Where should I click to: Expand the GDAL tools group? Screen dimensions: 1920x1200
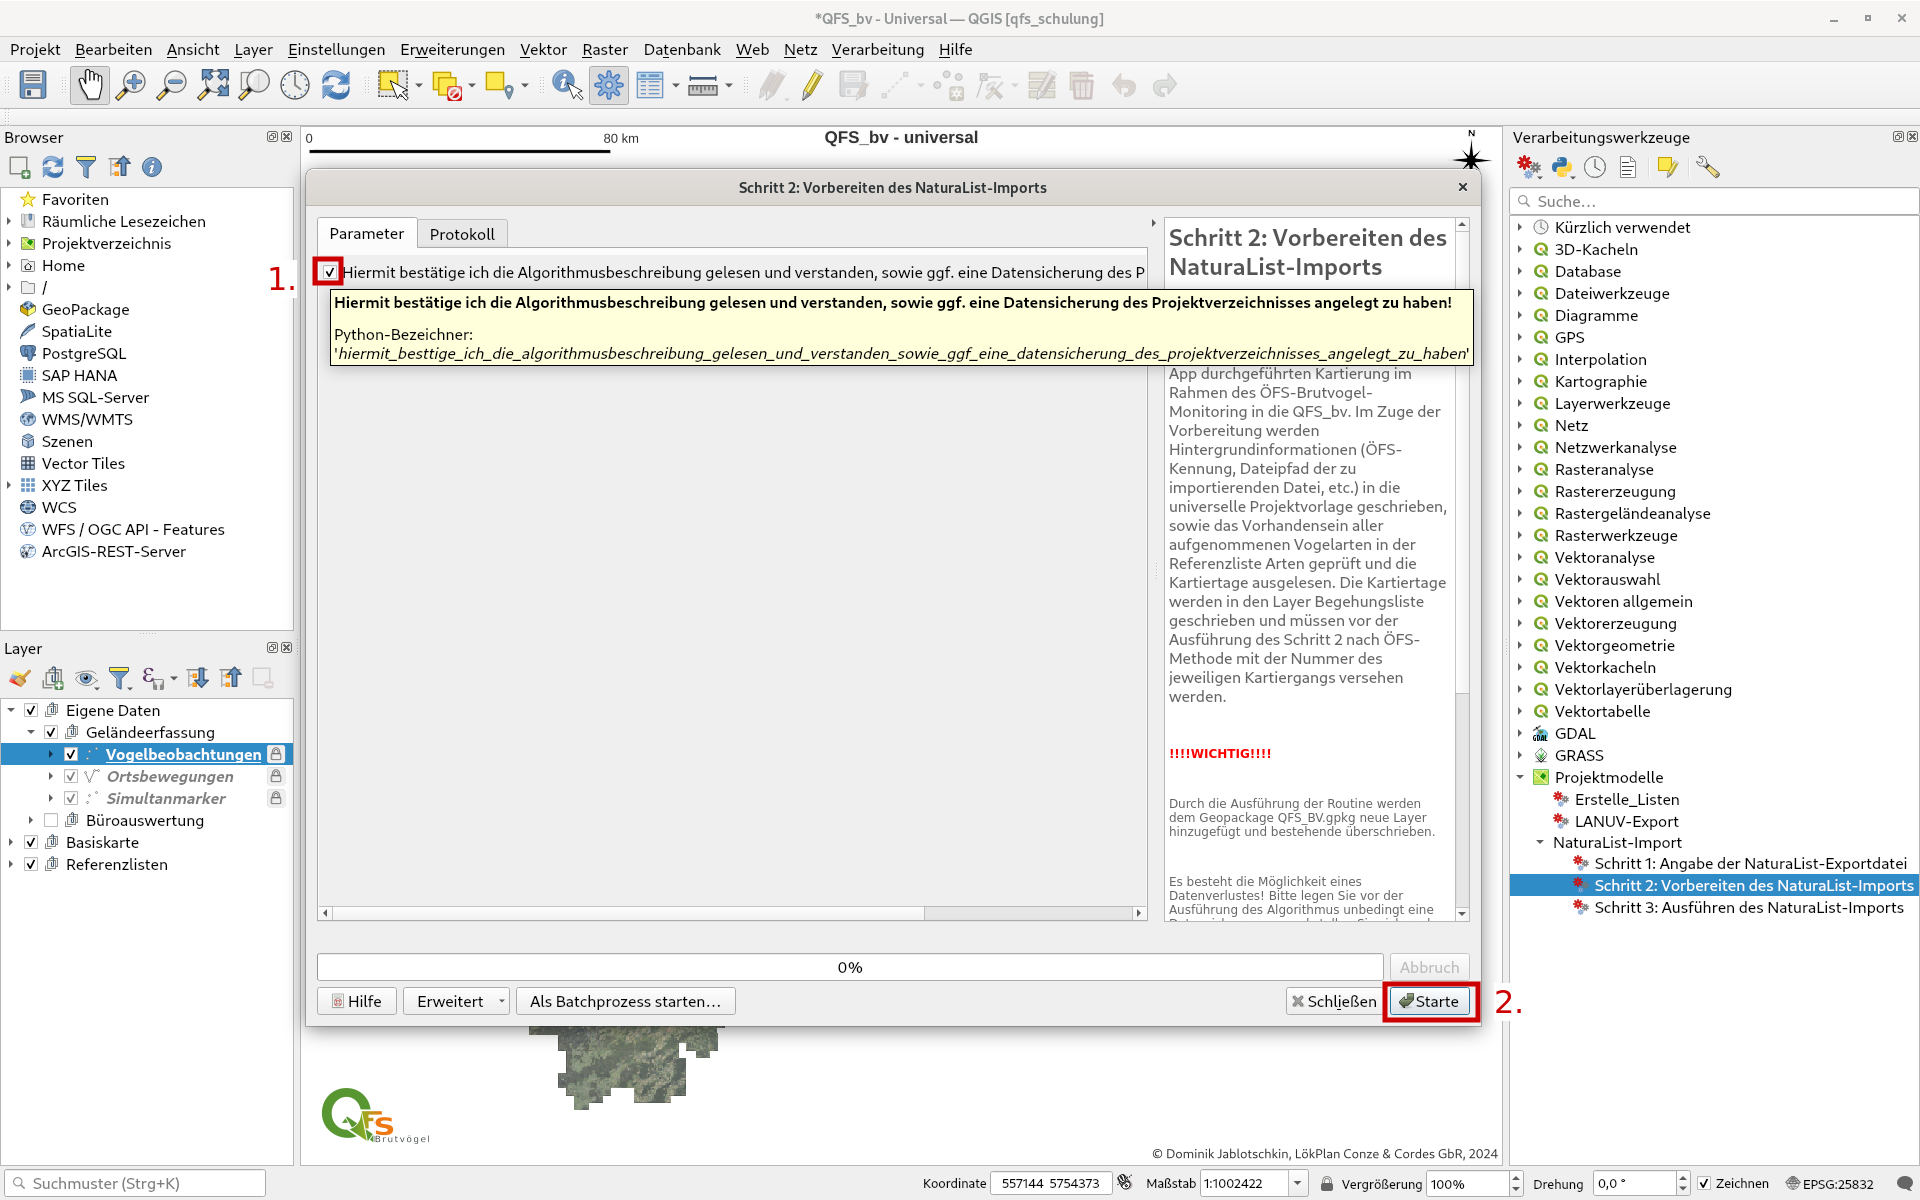pos(1520,733)
